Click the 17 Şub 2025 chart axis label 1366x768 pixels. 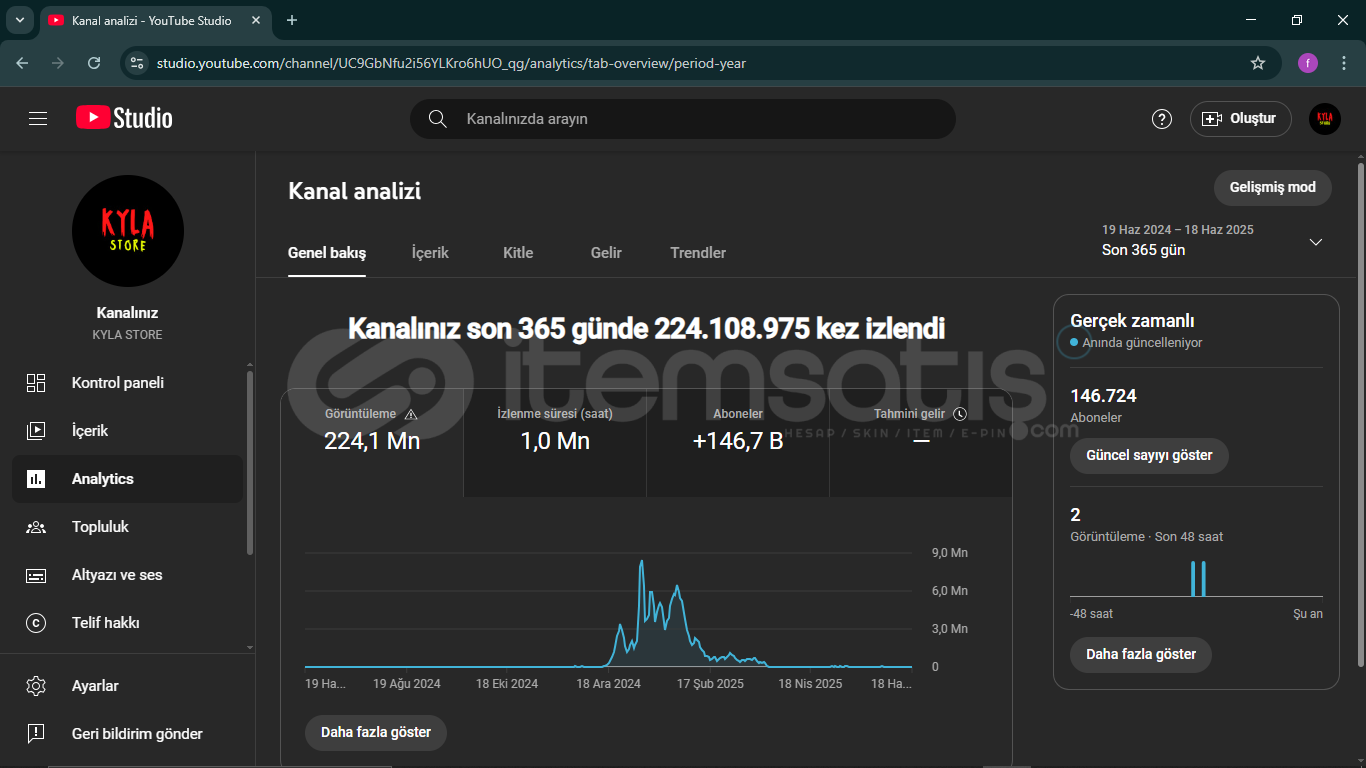coord(710,684)
